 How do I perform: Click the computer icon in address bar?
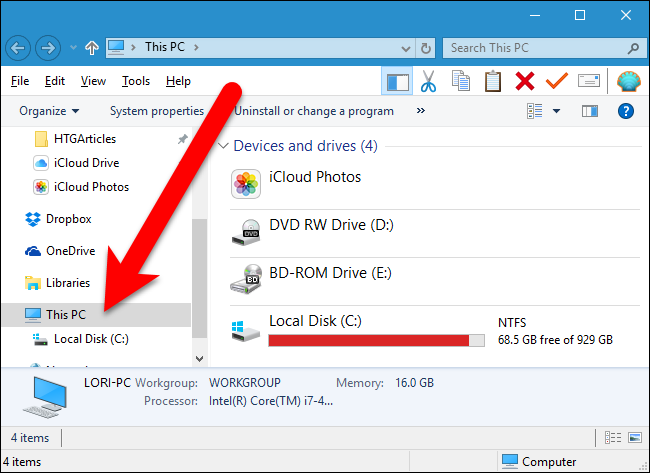[x=116, y=48]
